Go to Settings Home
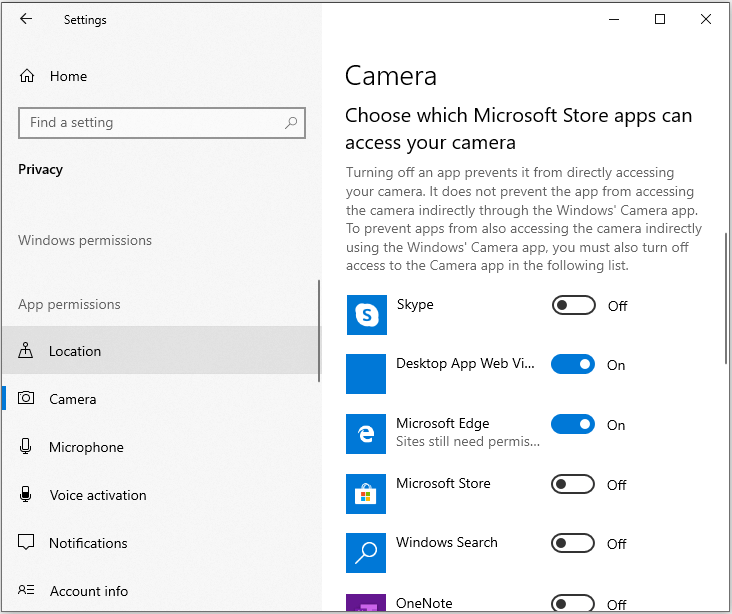Viewport: 732px width, 614px height. click(161, 76)
